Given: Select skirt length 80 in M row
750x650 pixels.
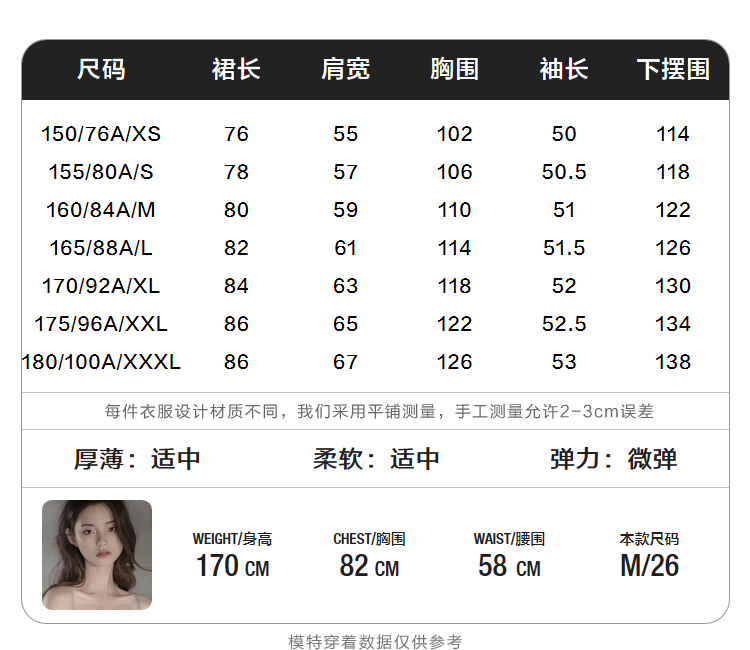Looking at the screenshot, I should click(x=236, y=210).
